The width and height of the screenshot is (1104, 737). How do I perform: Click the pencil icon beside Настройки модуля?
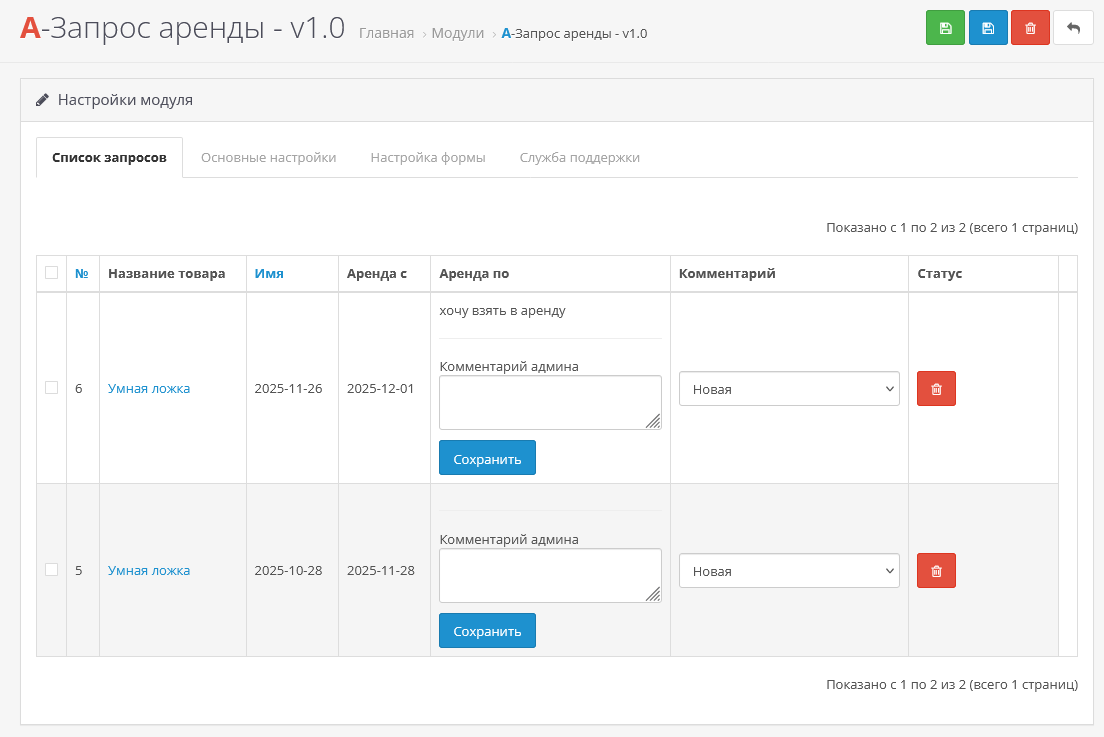click(x=42, y=100)
